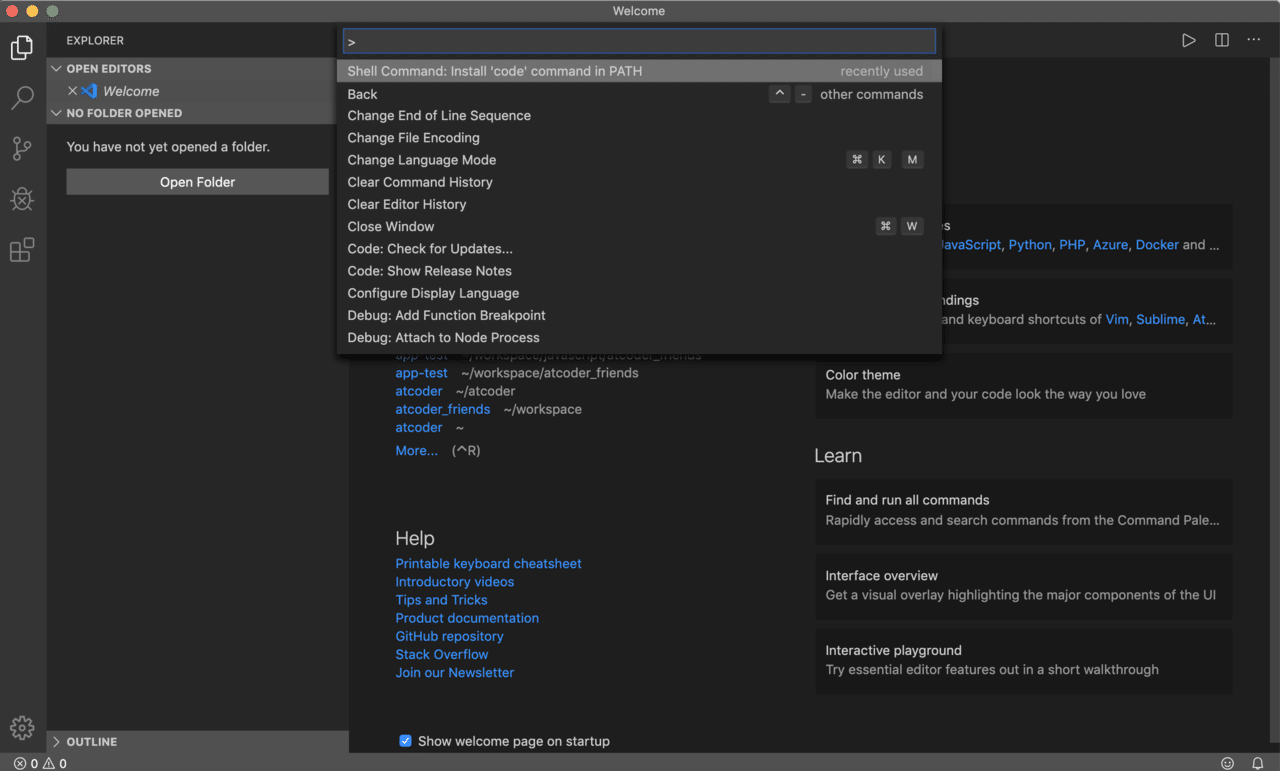Open the Extensions view icon
Image resolution: width=1280 pixels, height=771 pixels.
point(22,250)
